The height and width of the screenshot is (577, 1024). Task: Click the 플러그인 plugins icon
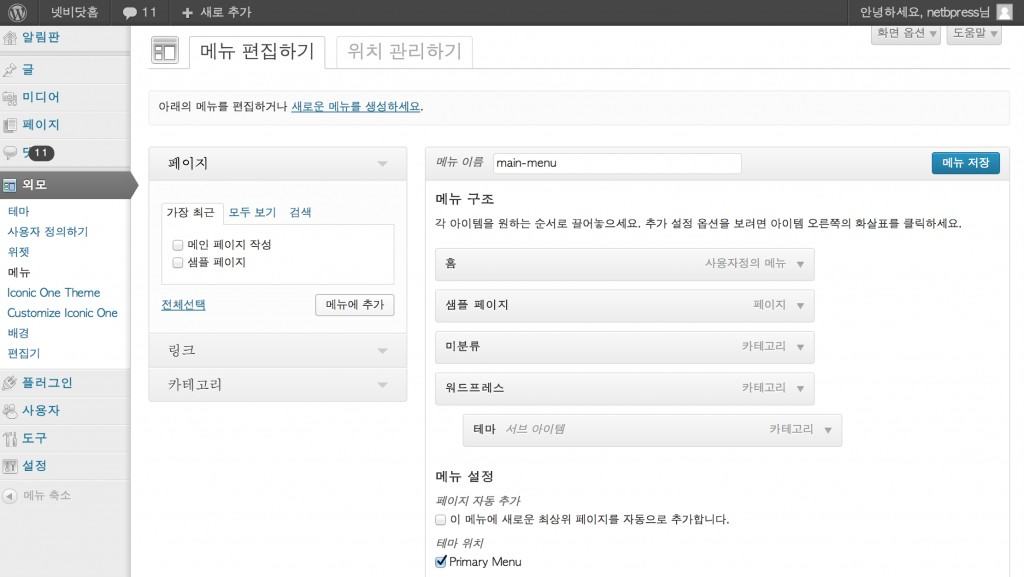tap(10, 383)
